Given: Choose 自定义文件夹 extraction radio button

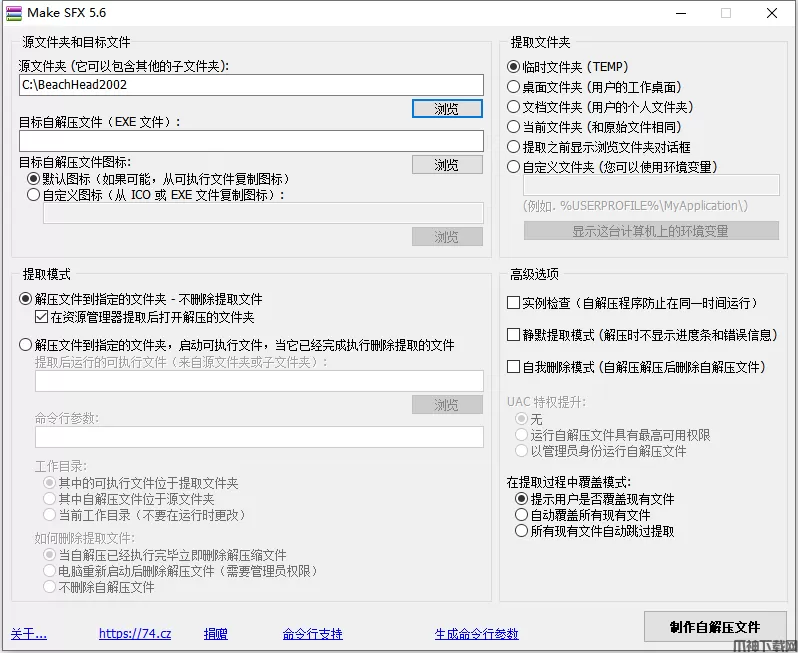Looking at the screenshot, I should tap(514, 167).
